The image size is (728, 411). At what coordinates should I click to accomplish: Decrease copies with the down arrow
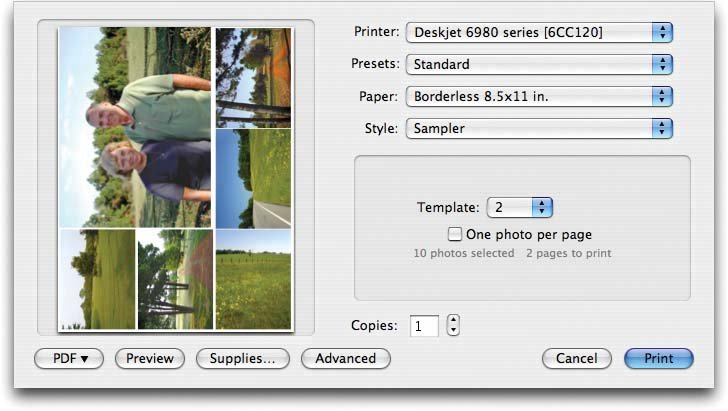(x=453, y=331)
